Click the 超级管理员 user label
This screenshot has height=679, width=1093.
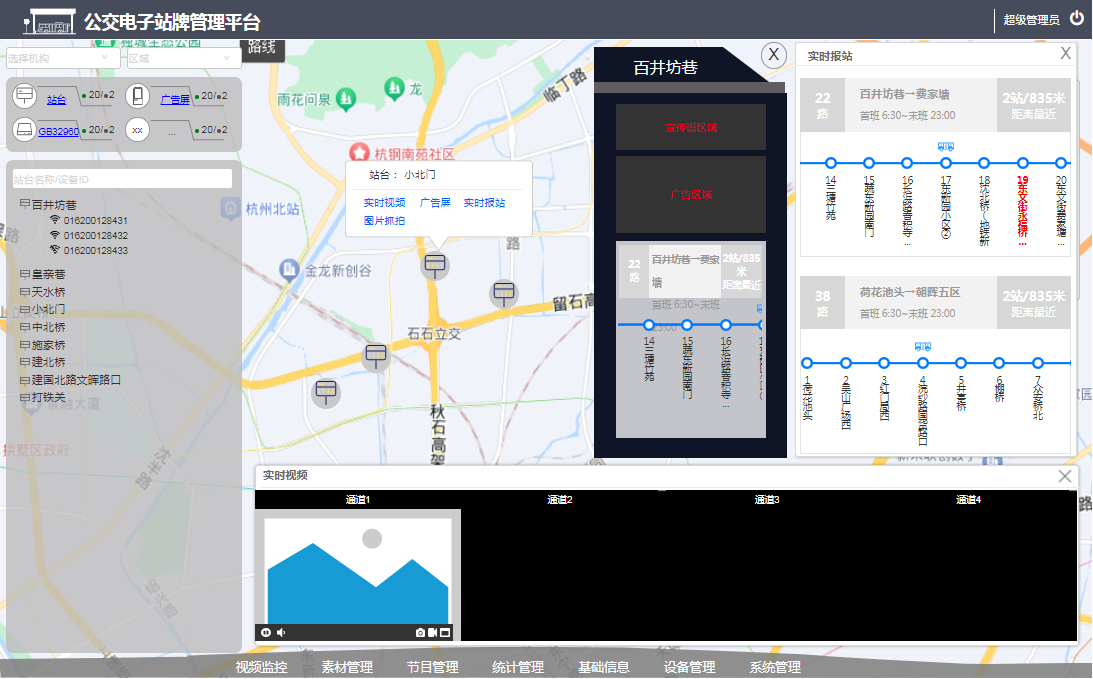point(1032,20)
